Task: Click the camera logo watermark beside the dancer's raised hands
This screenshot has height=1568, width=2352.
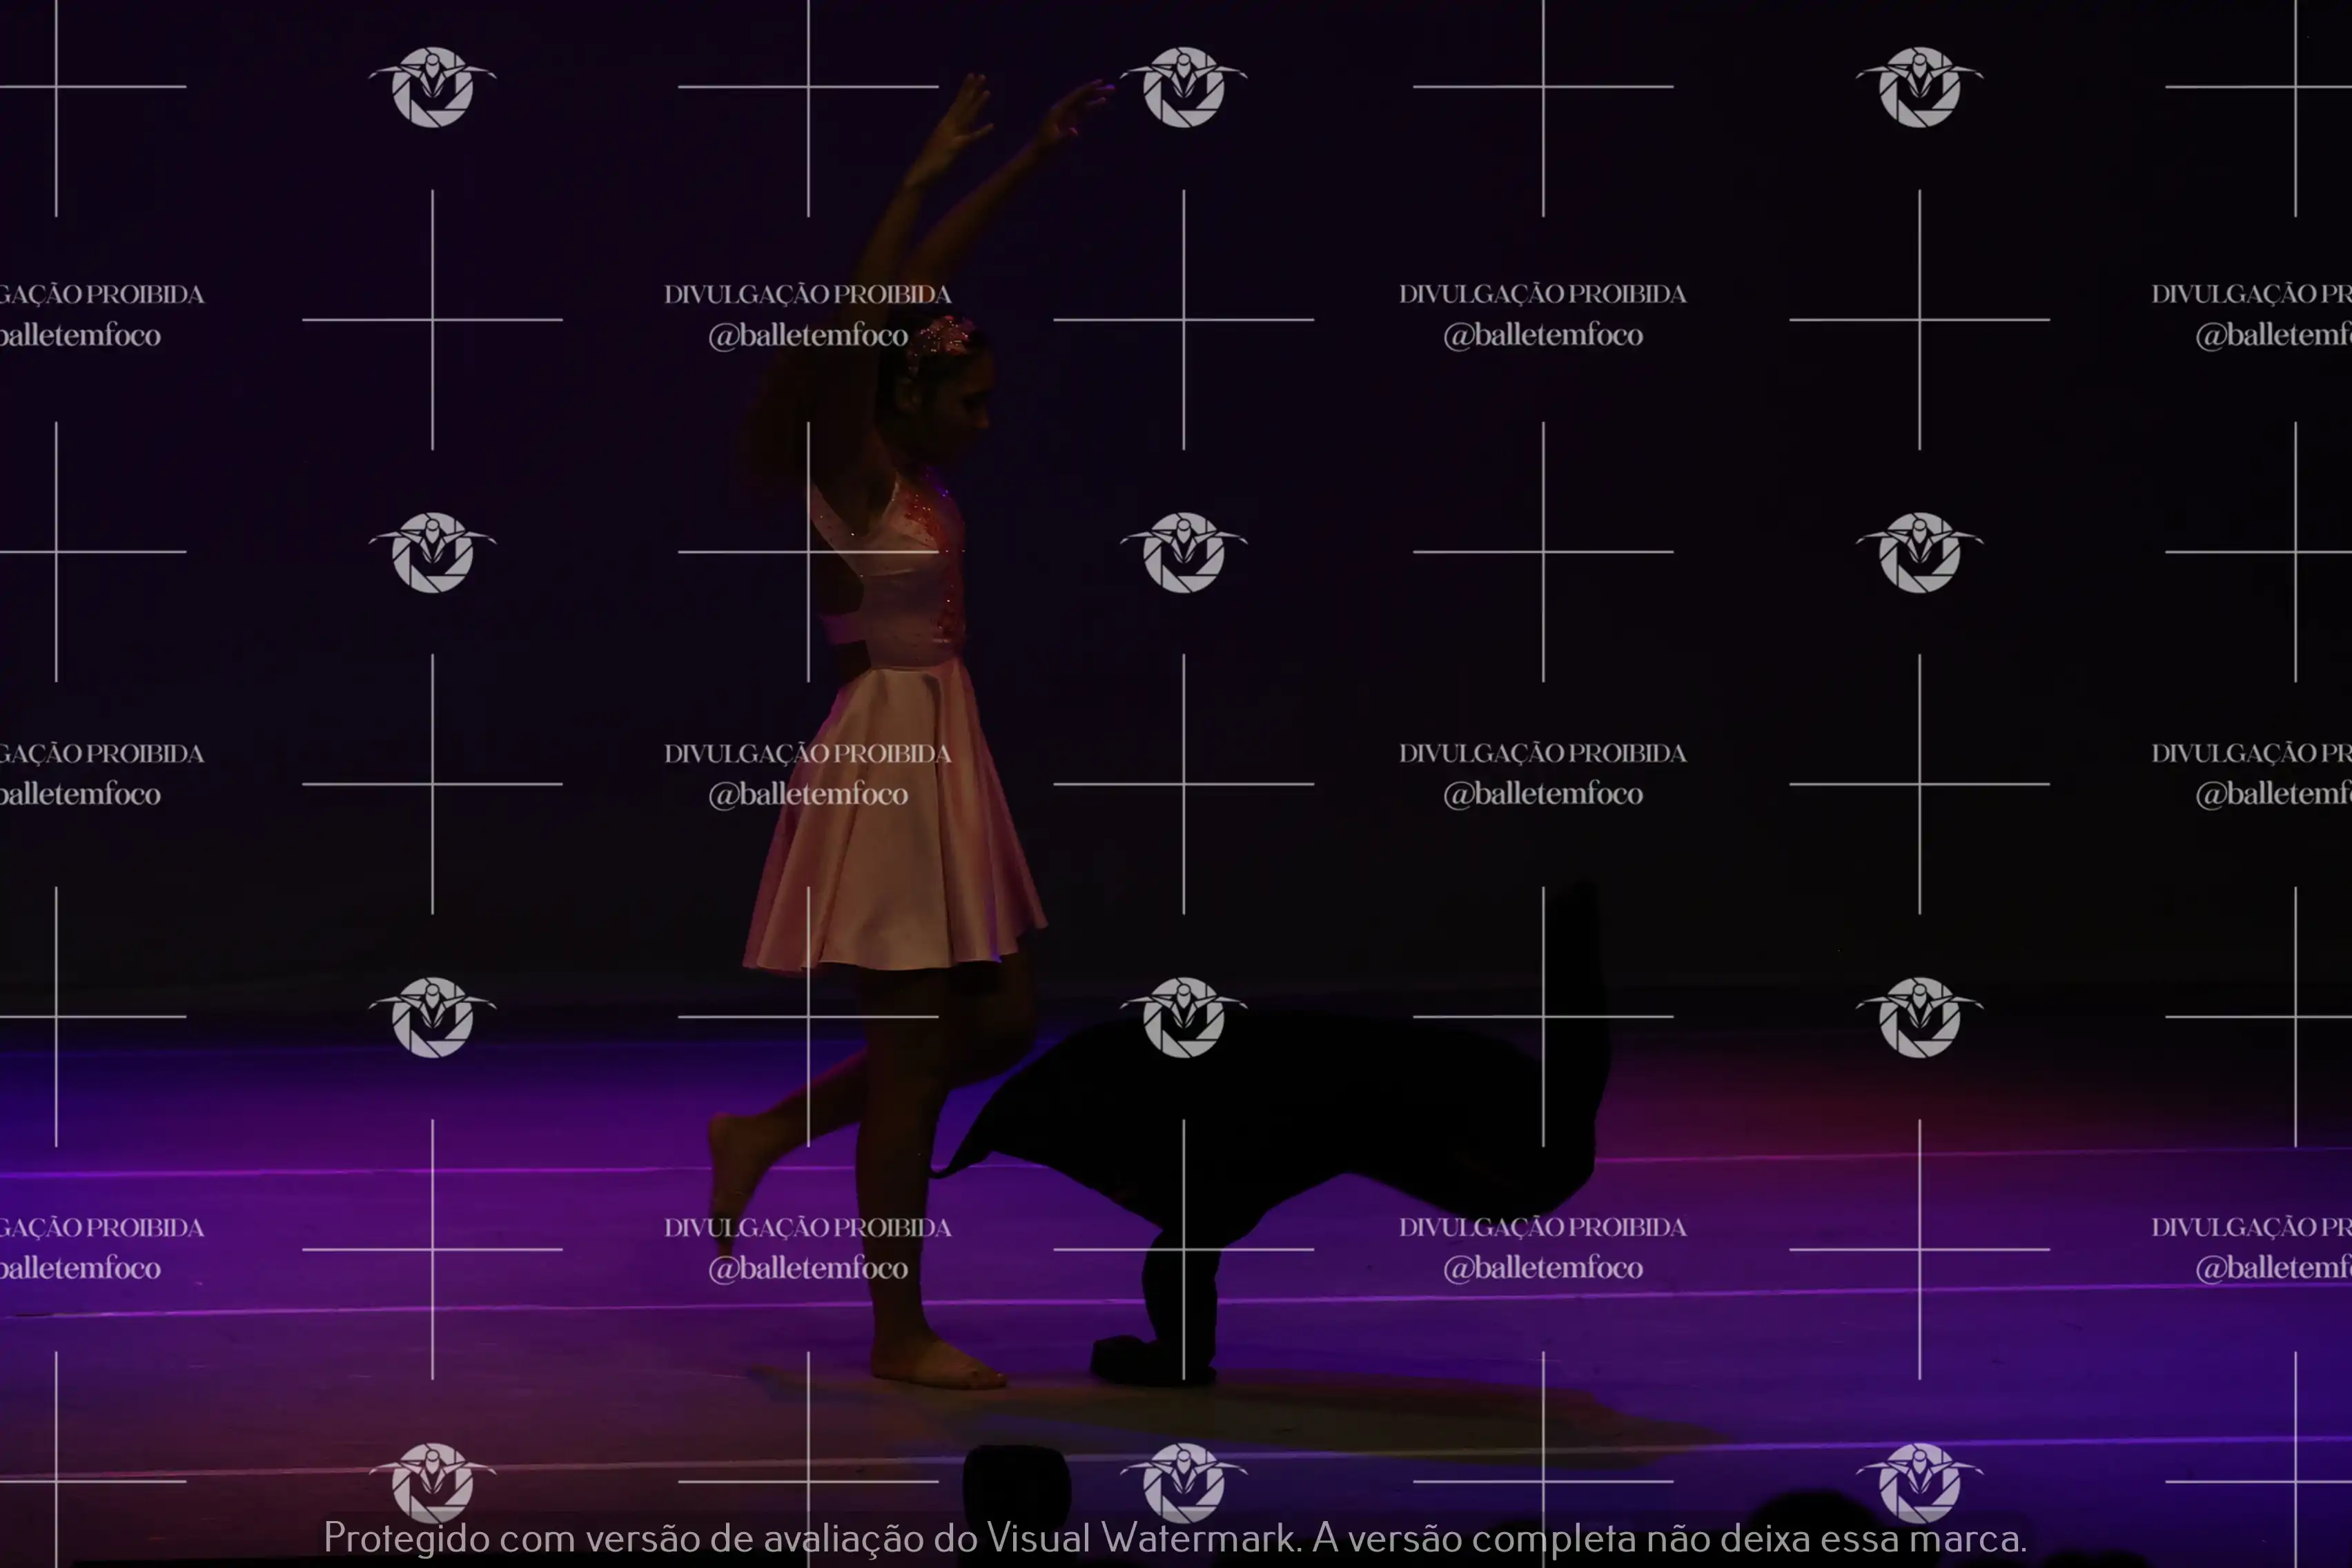Action: (1183, 87)
